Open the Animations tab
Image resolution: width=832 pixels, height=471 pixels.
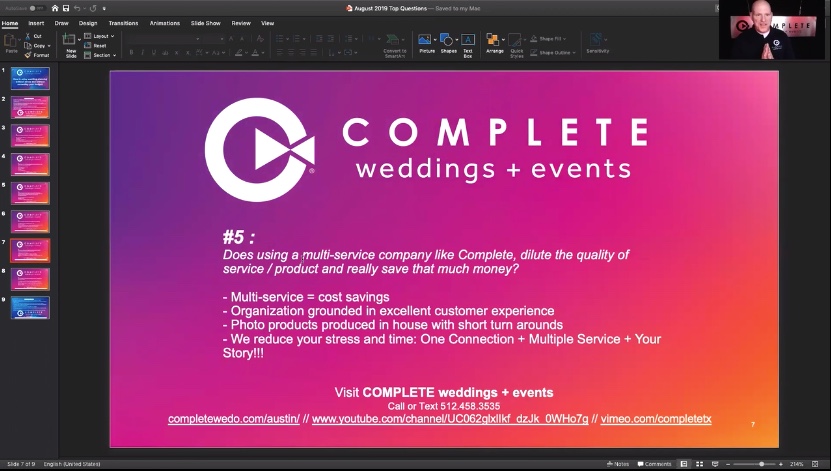[164, 23]
